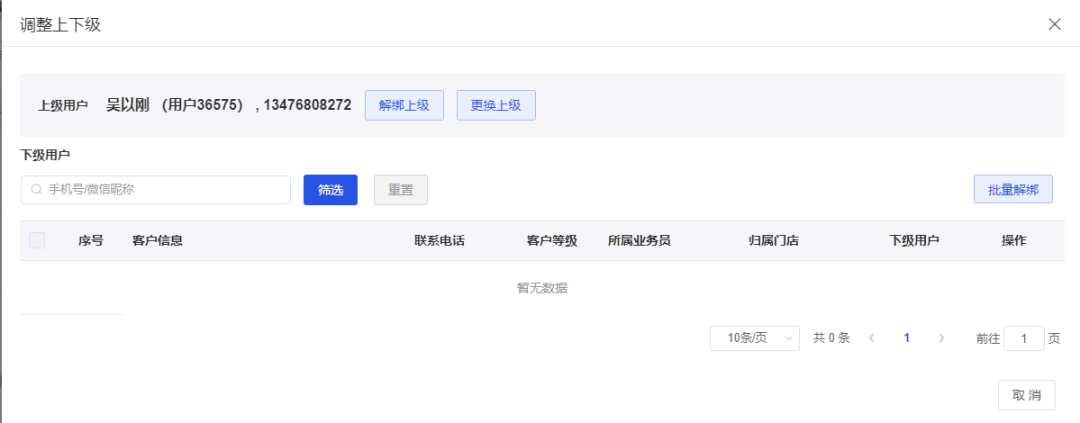Click the magnifier icon in search box
1080x423 pixels.
point(37,189)
